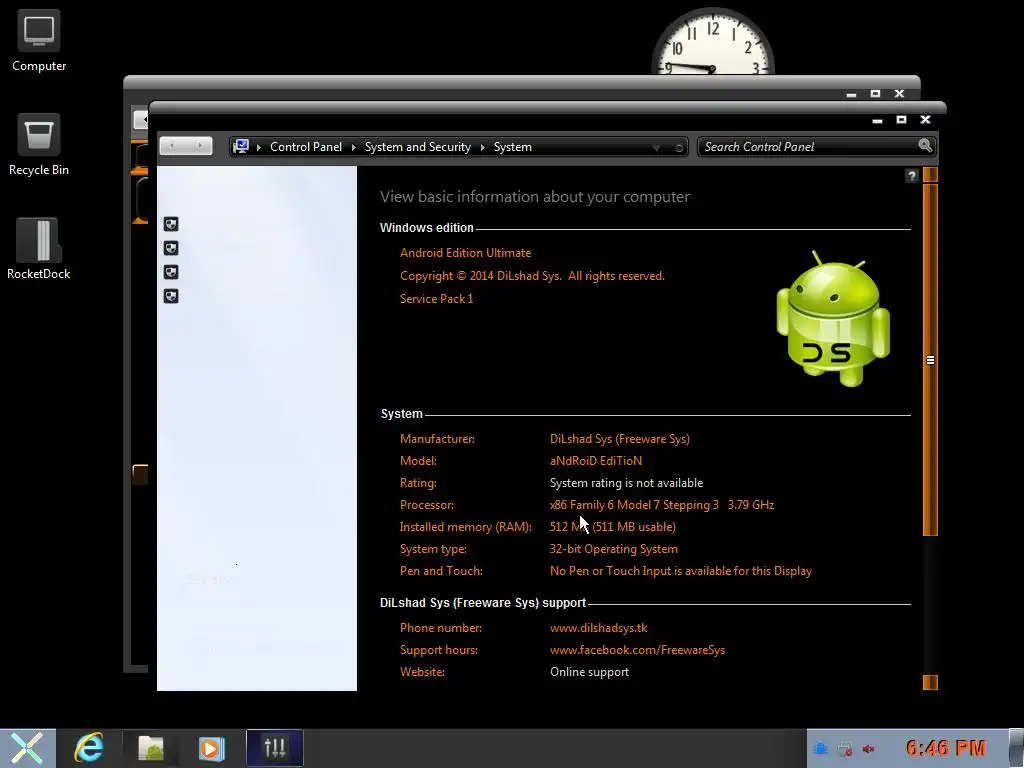Screen dimensions: 1024x768
Task: Open the media player taskbar icon
Action: point(212,748)
